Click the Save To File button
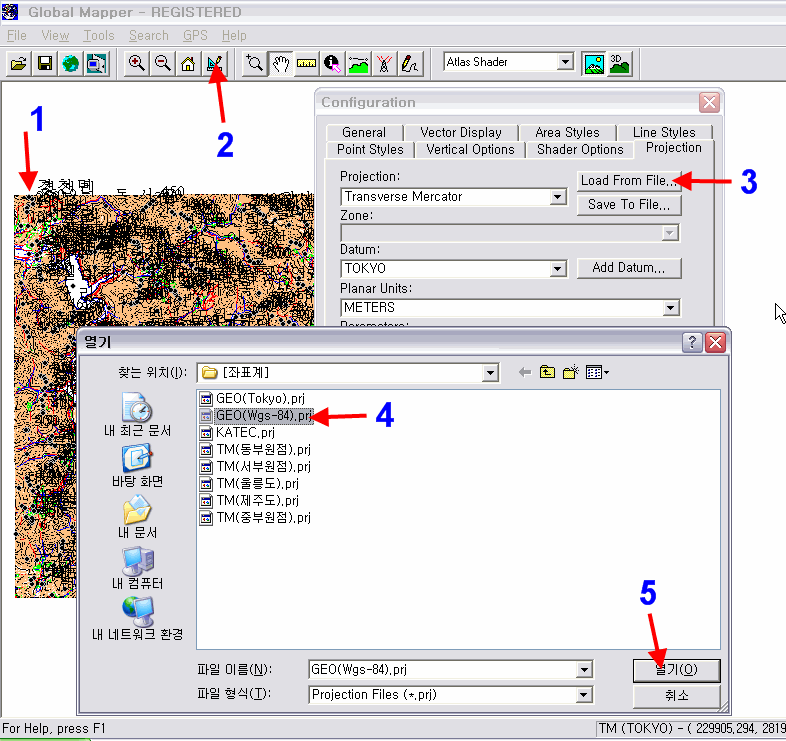The width and height of the screenshot is (786, 741). pos(629,205)
